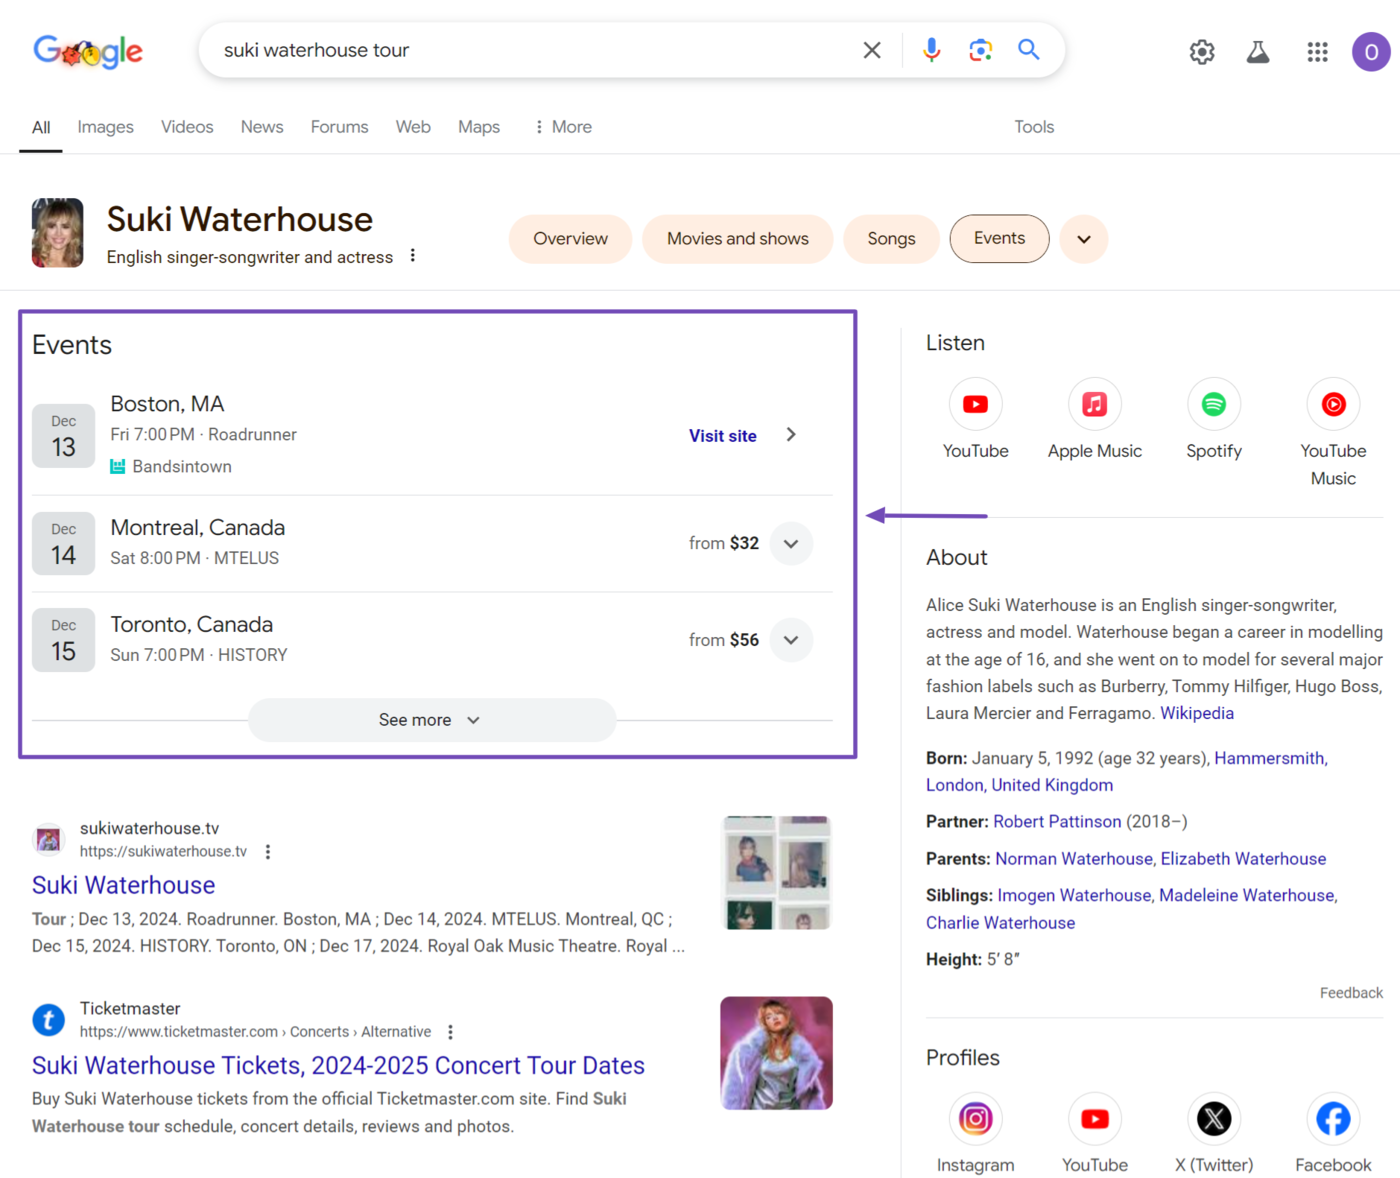Select the Movies and shows chip
1400x1178 pixels.
tap(738, 239)
